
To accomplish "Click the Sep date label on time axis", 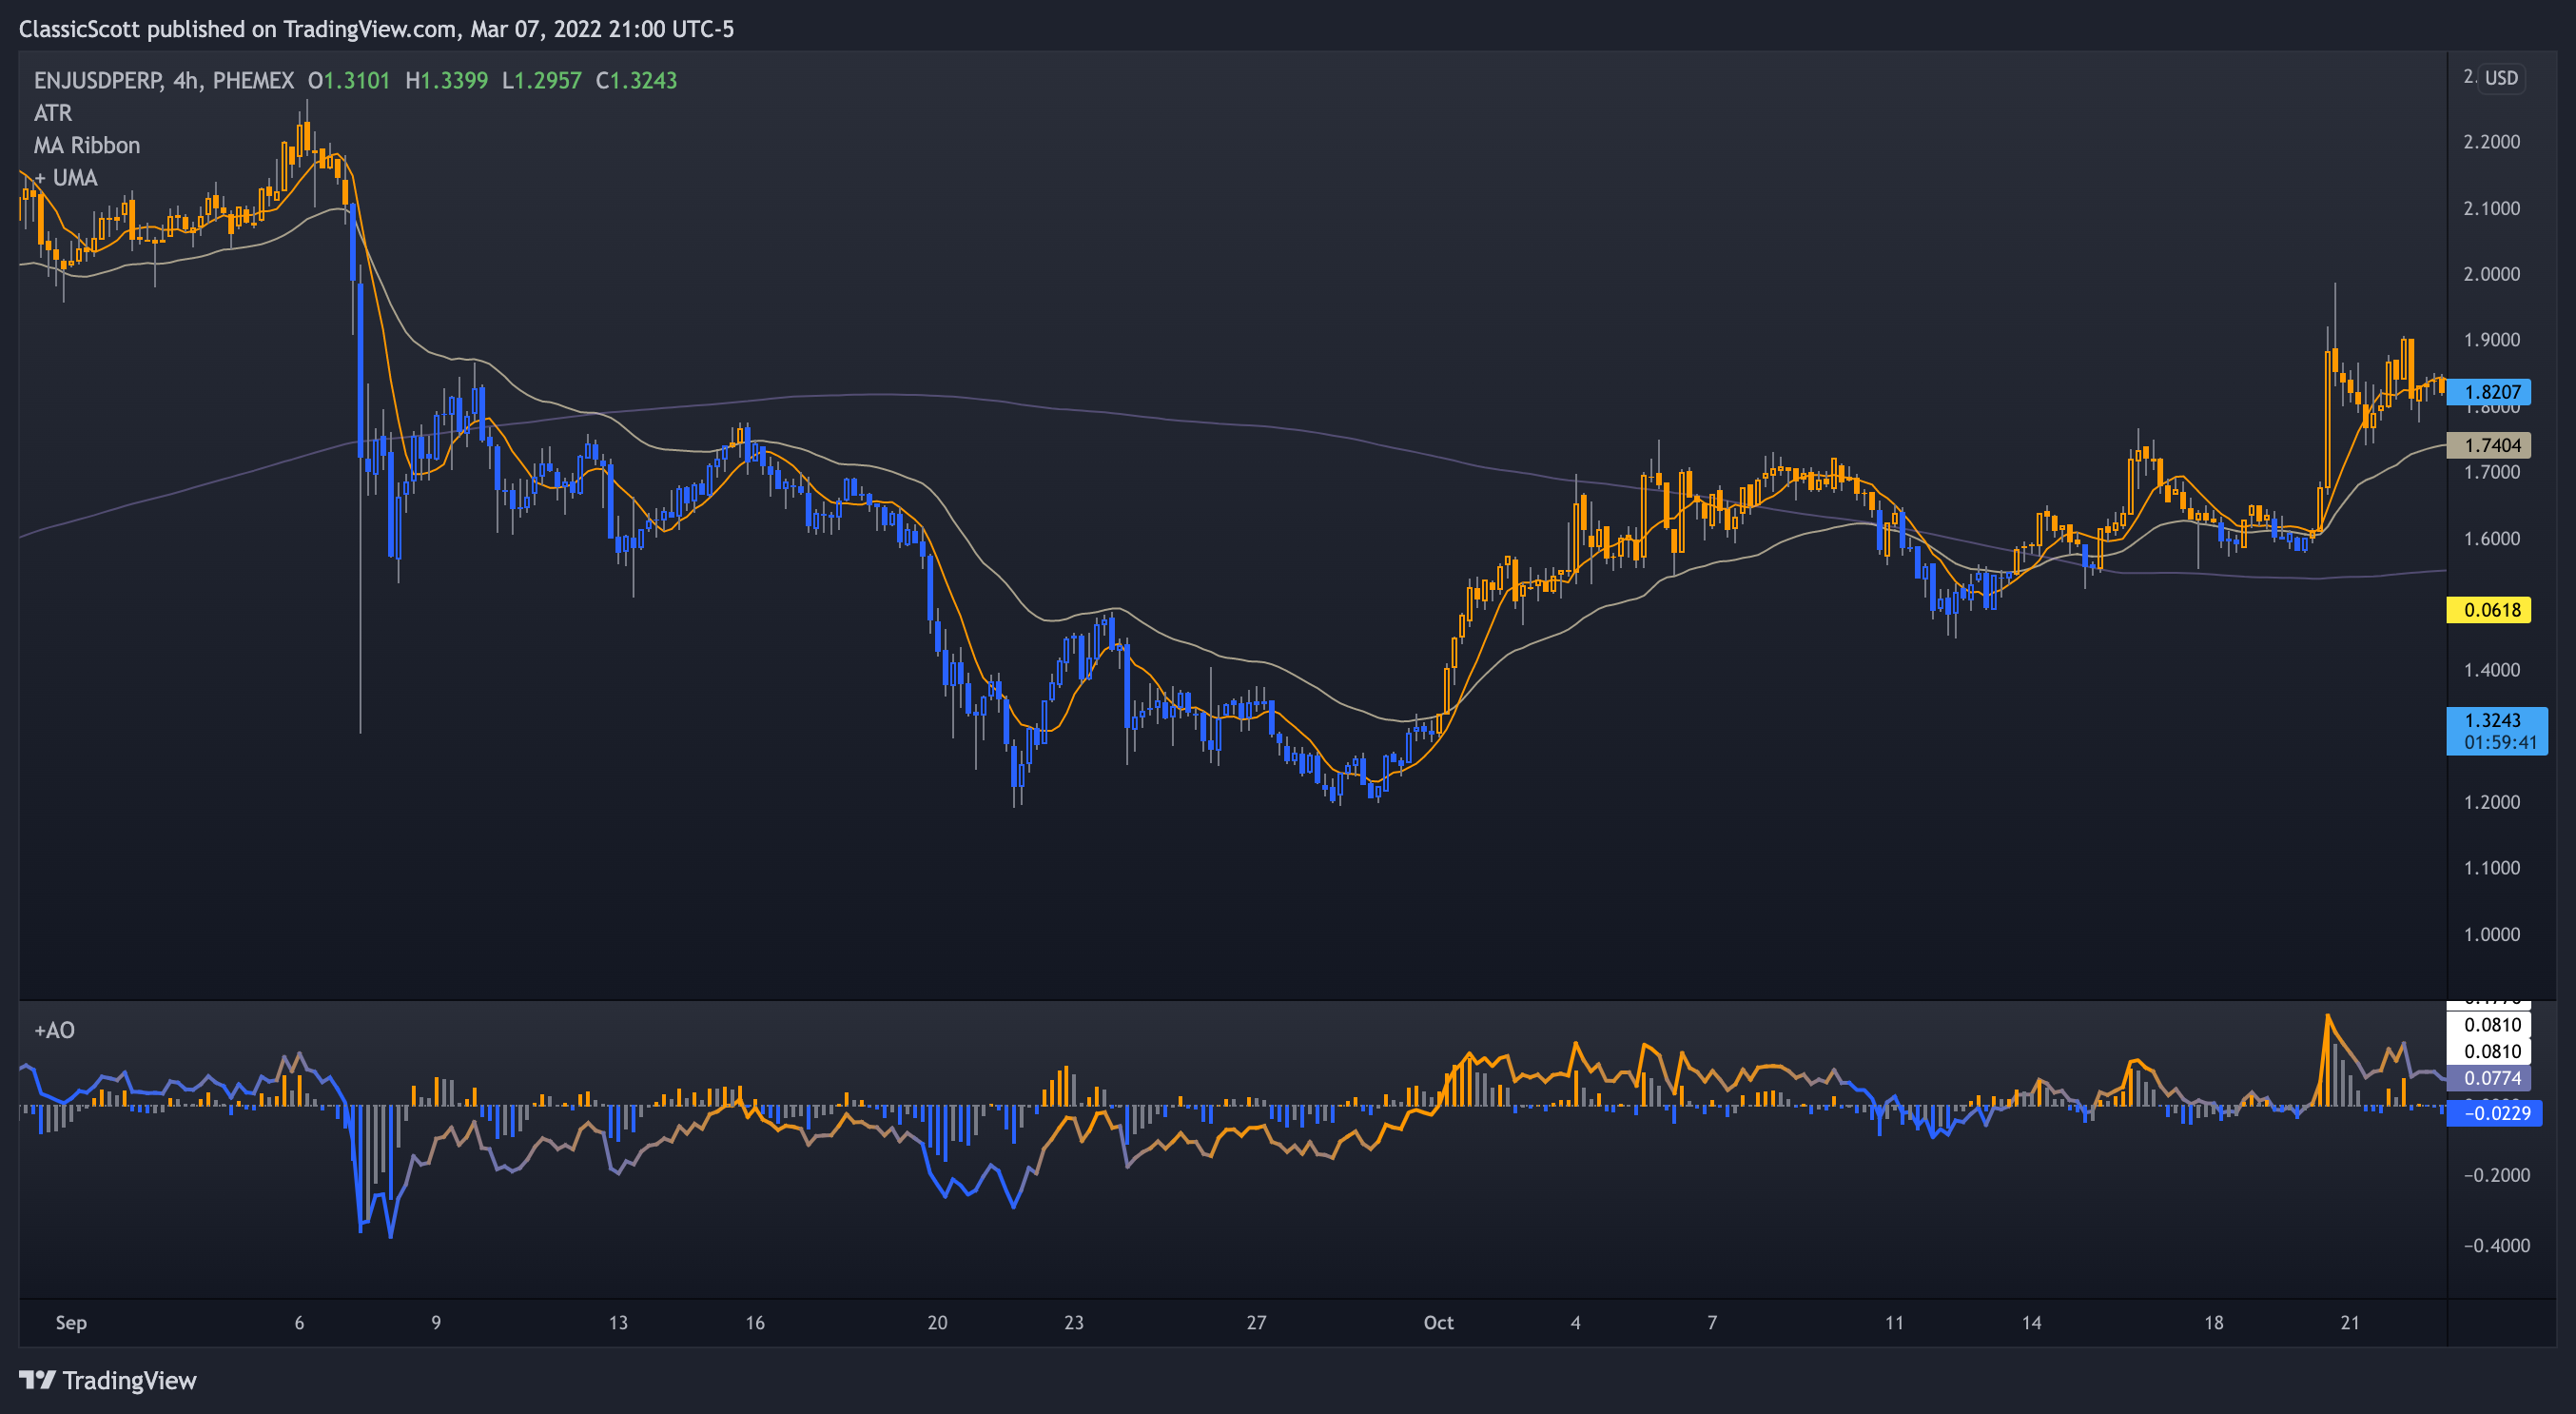I will click(x=71, y=1322).
